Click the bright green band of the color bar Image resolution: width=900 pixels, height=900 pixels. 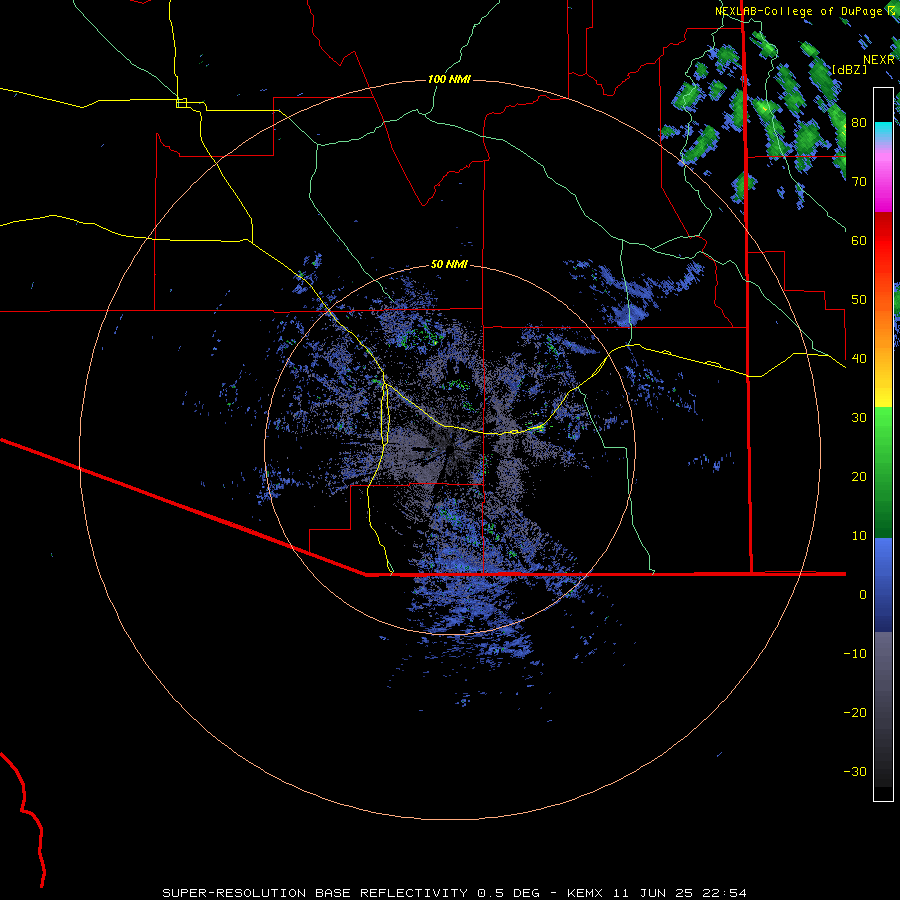tap(883, 428)
